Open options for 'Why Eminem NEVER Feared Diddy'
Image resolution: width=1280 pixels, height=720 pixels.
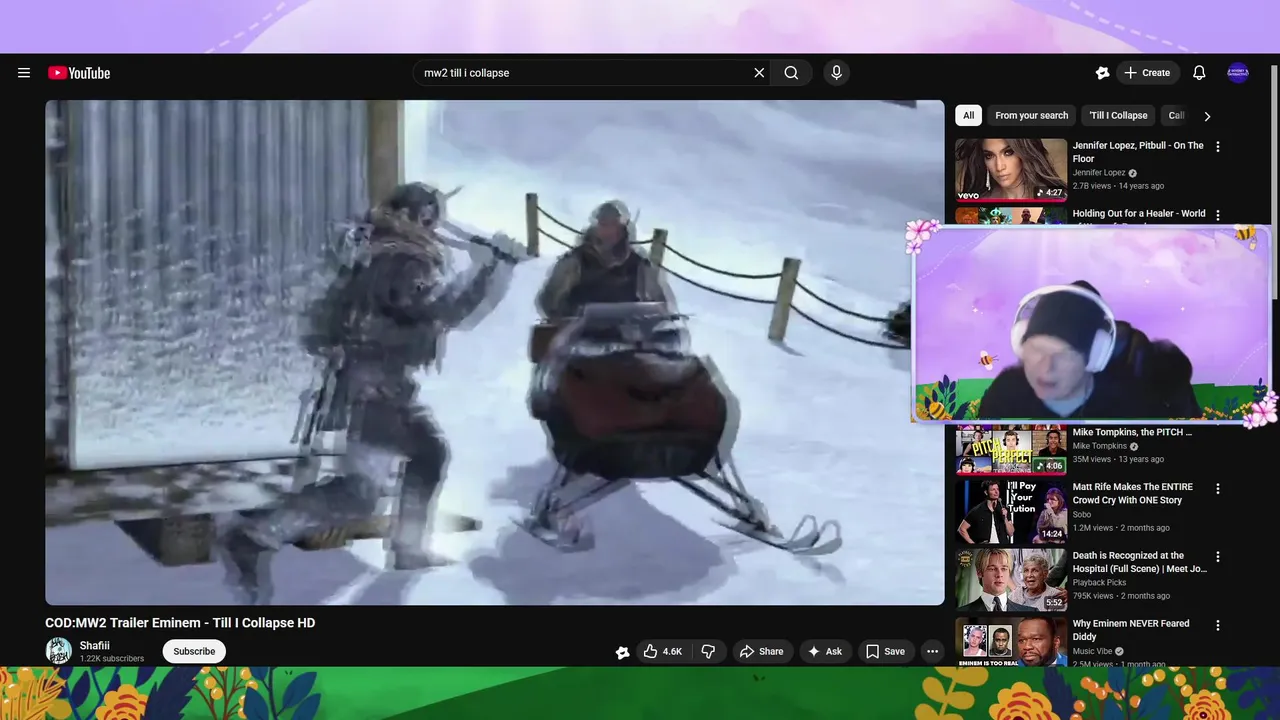(x=1218, y=625)
